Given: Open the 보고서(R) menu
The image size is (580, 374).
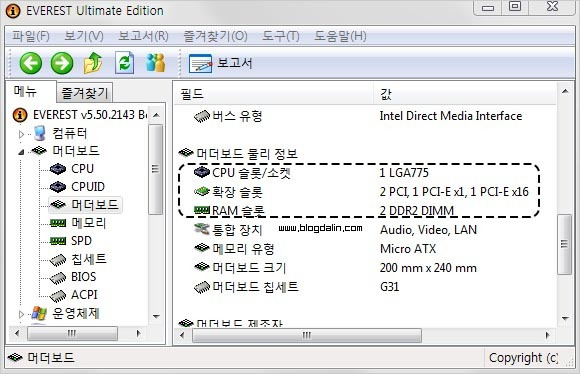Looking at the screenshot, I should click(143, 36).
